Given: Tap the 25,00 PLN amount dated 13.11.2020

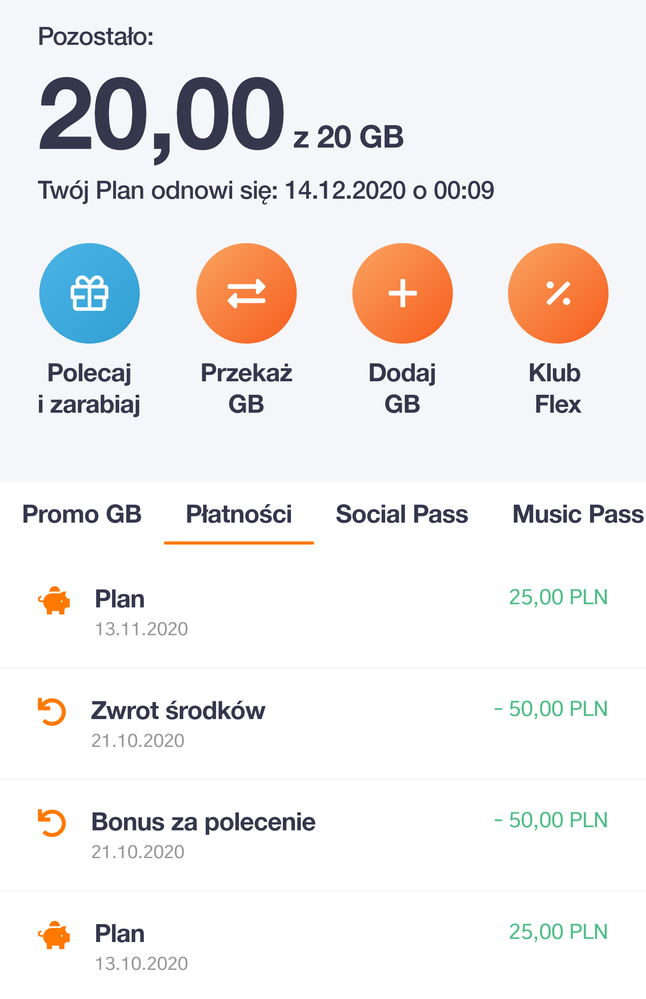Looking at the screenshot, I should 558,598.
